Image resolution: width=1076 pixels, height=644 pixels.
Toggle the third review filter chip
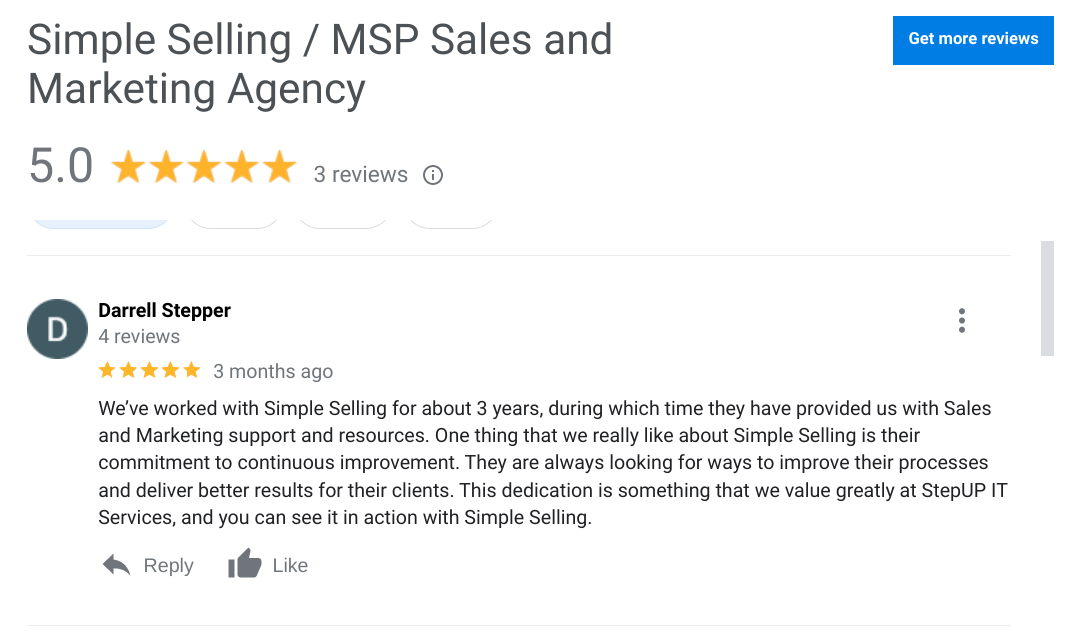click(343, 216)
